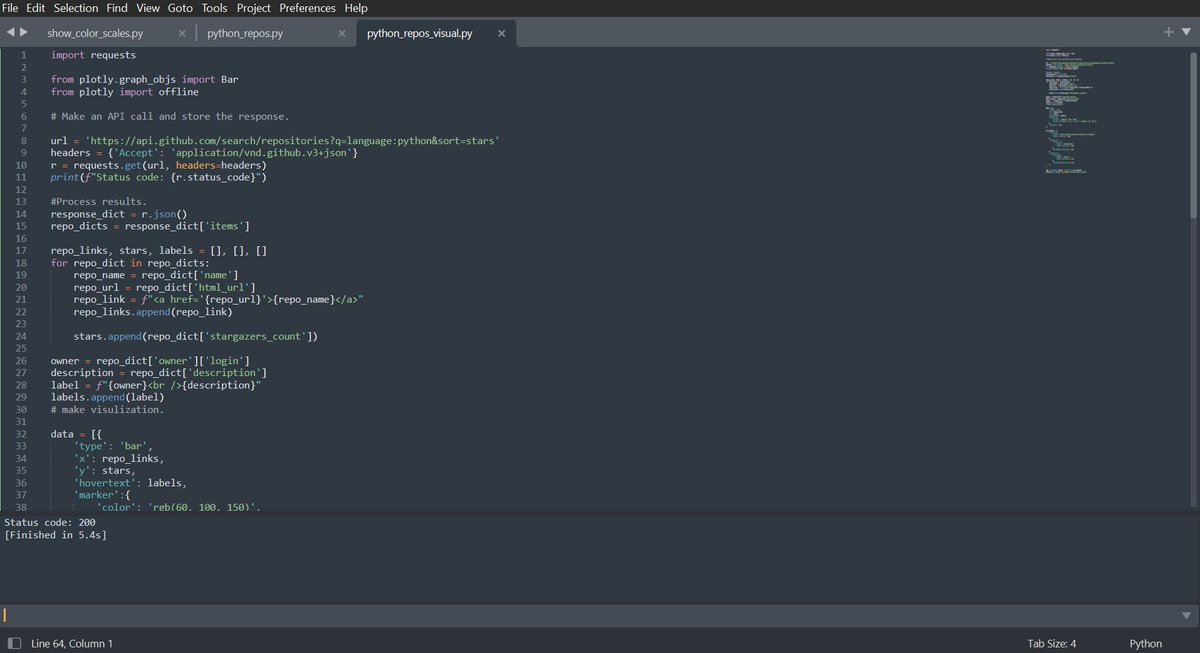Click the 'for repo_dict in repo_dicts:' line
1200x653 pixels.
130,263
